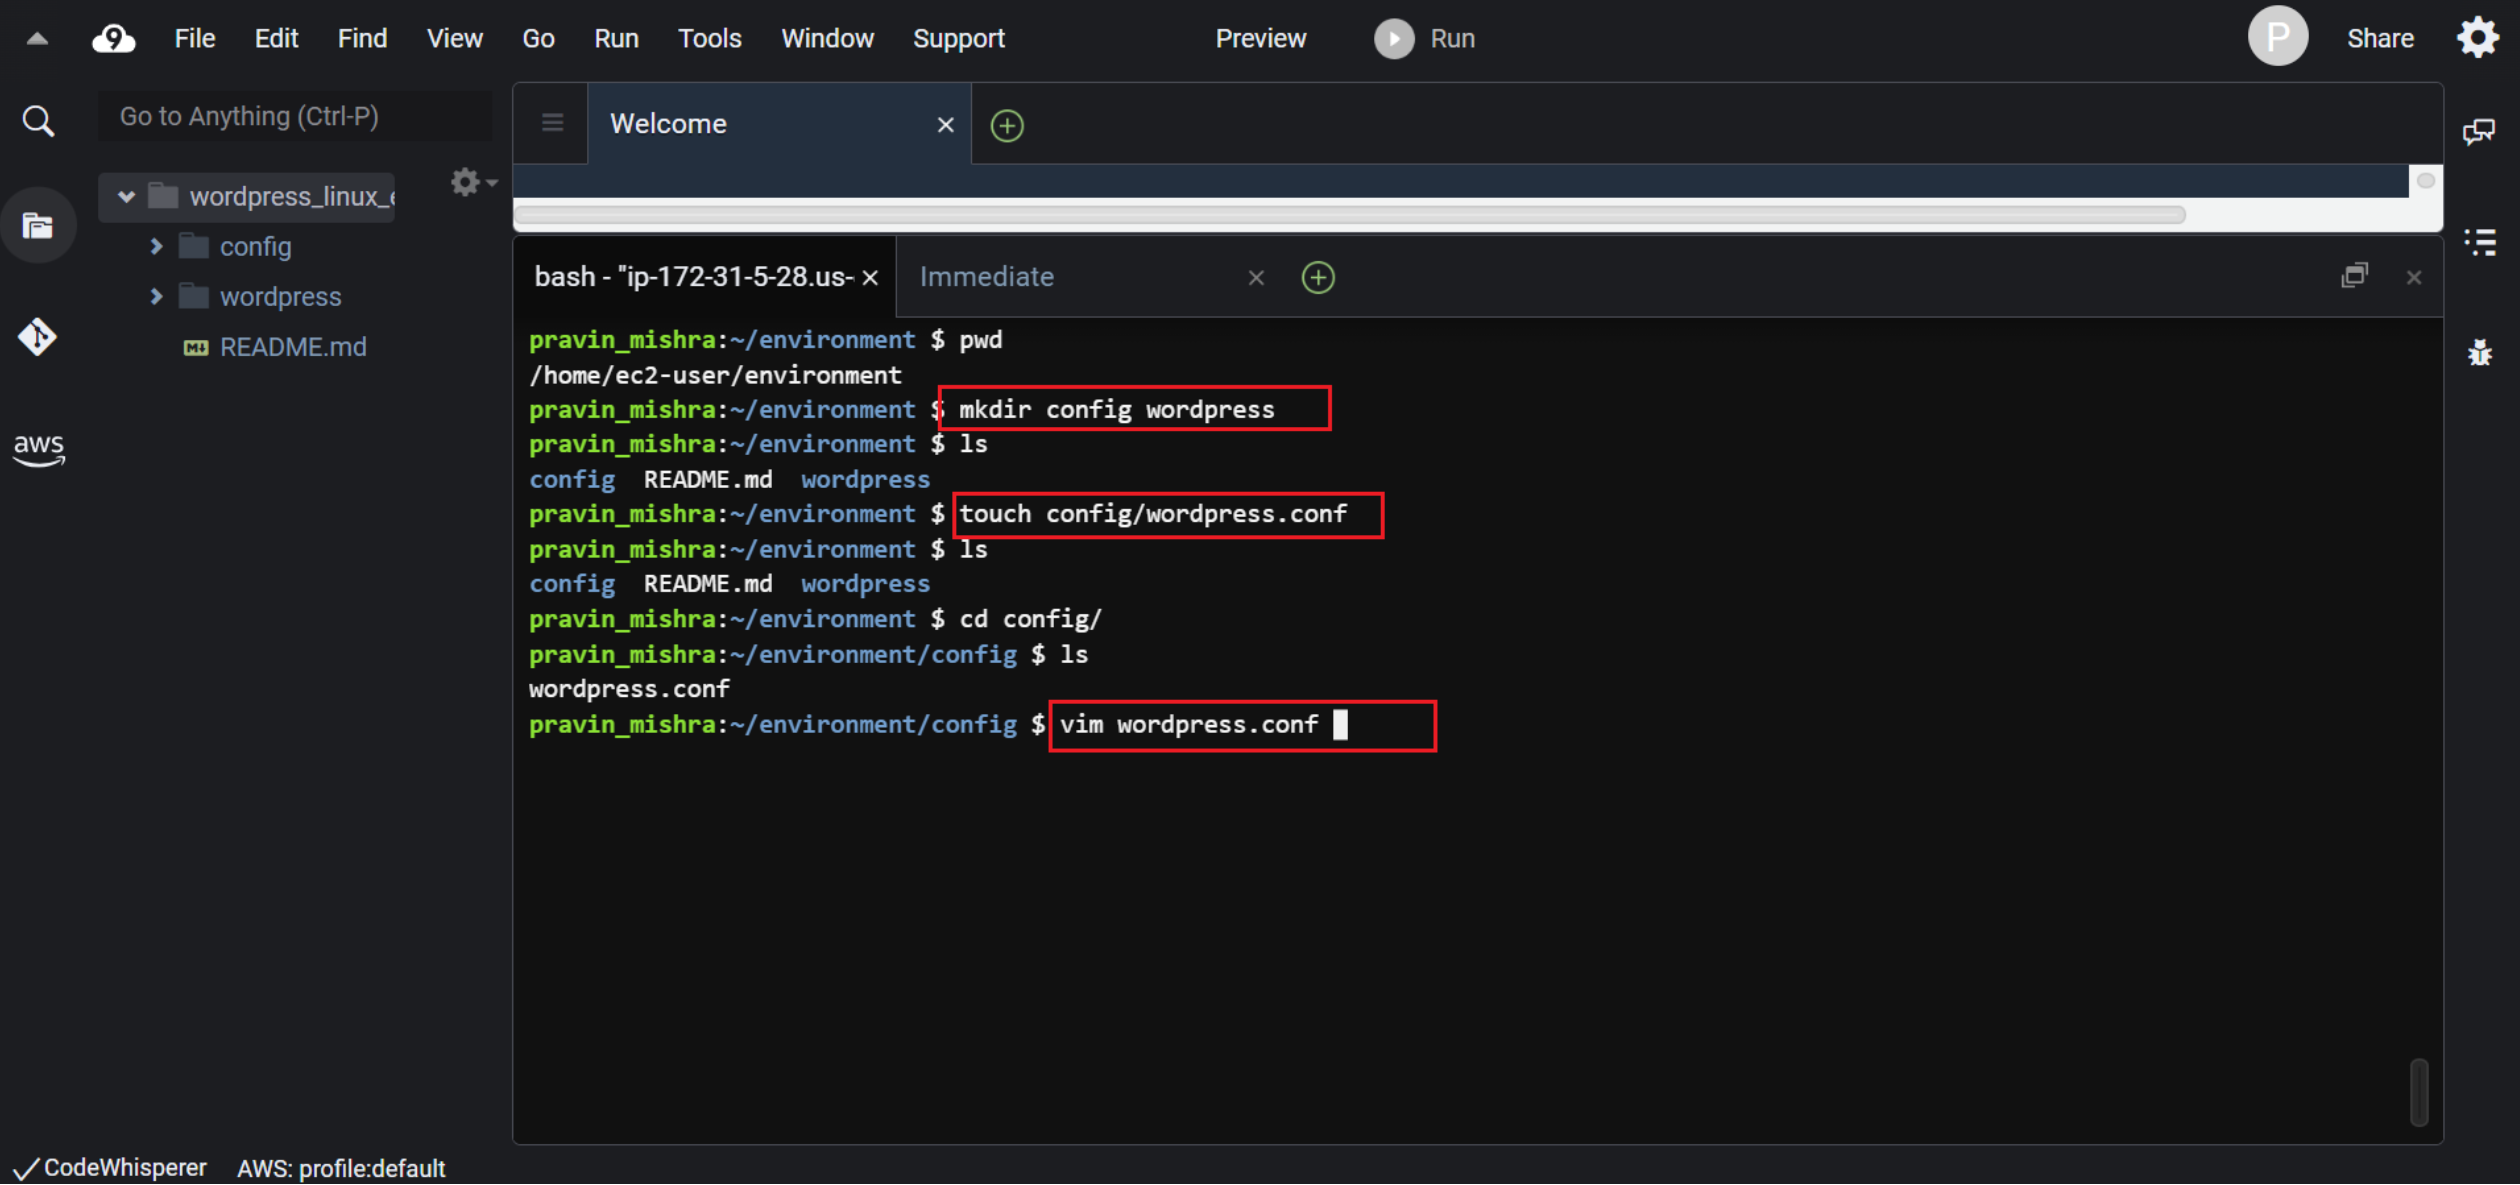Click the CodeWhisperer status bar item
The height and width of the screenshot is (1185, 2520).
110,1167
